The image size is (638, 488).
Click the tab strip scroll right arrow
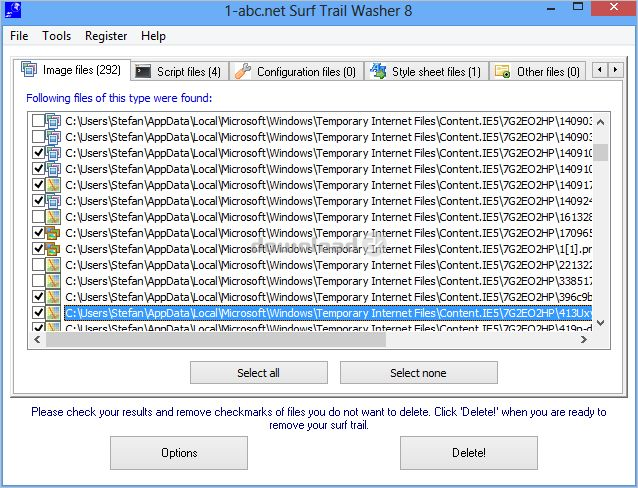coord(615,70)
